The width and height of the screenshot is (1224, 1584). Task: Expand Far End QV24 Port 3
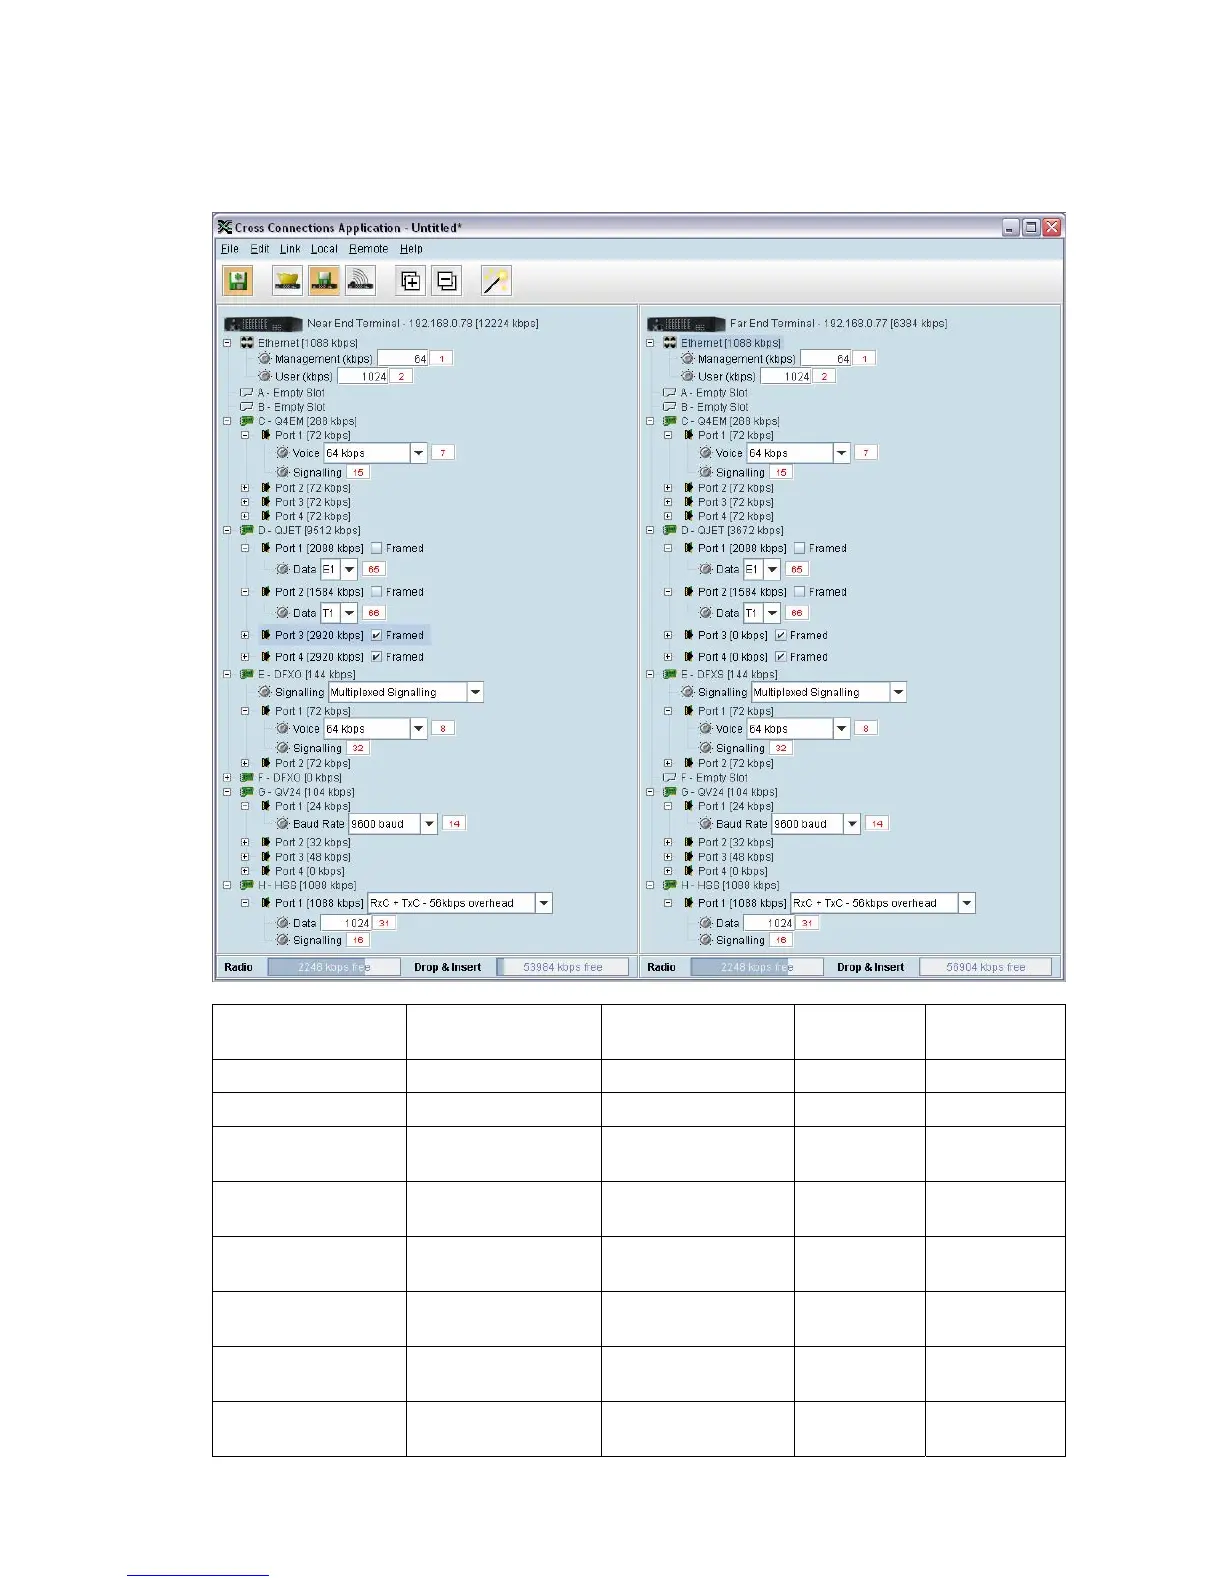point(668,857)
